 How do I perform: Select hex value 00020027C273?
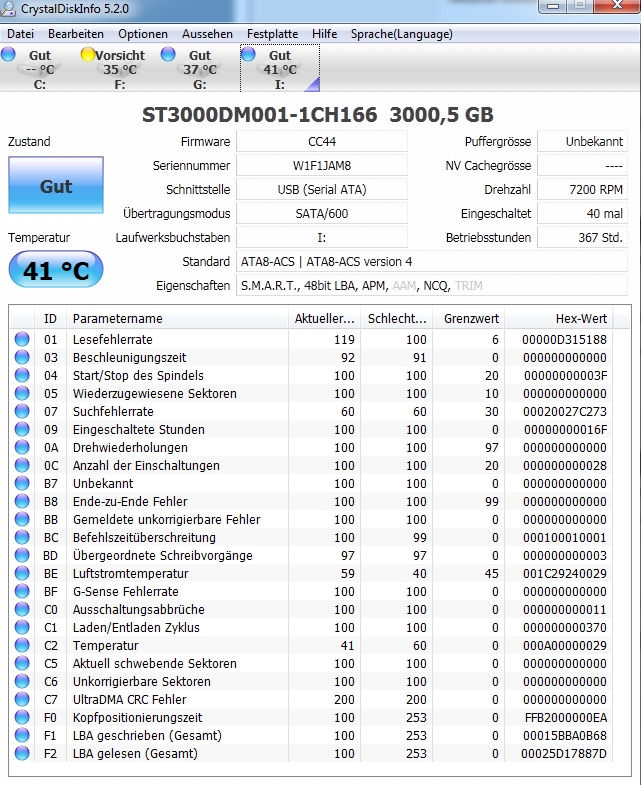(564, 412)
